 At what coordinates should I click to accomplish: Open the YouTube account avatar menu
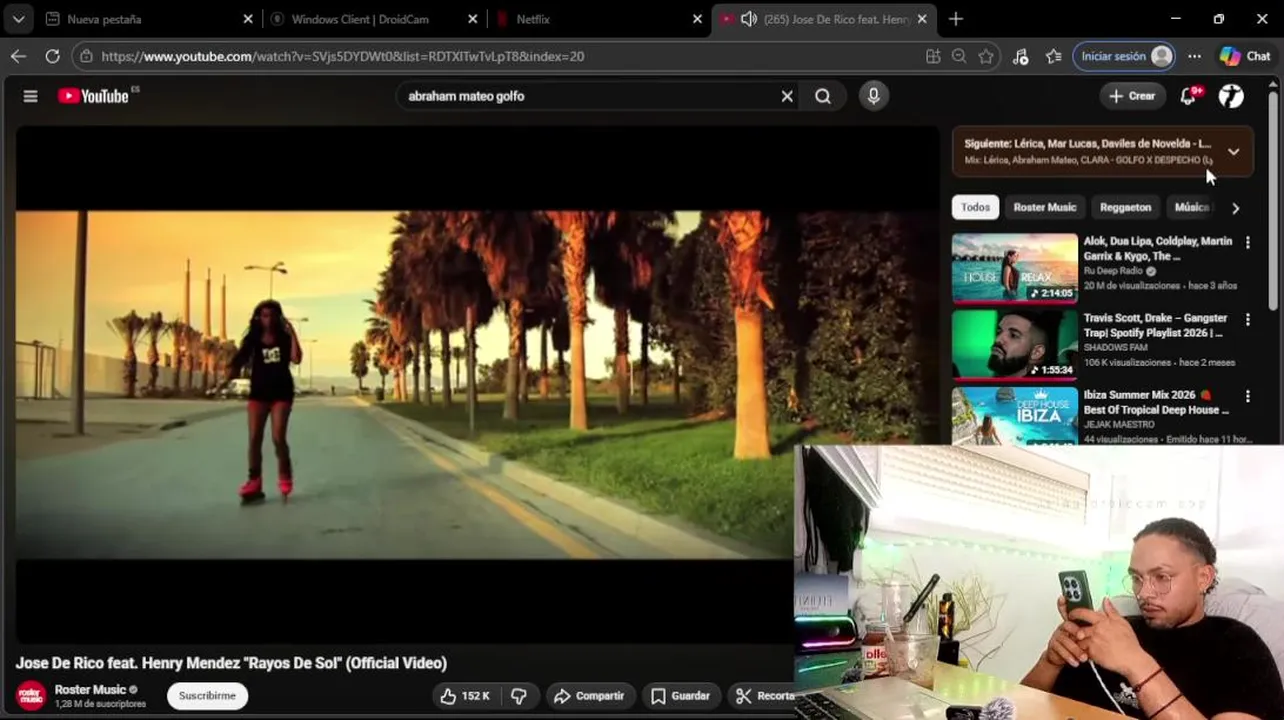coord(1231,96)
